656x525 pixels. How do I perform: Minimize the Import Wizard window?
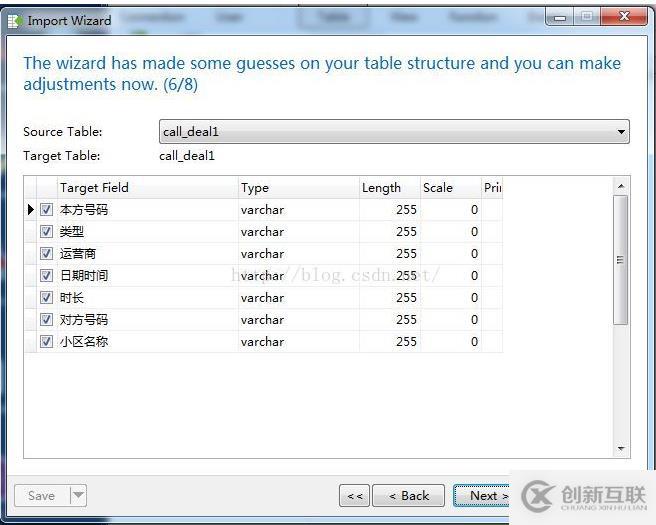560,18
